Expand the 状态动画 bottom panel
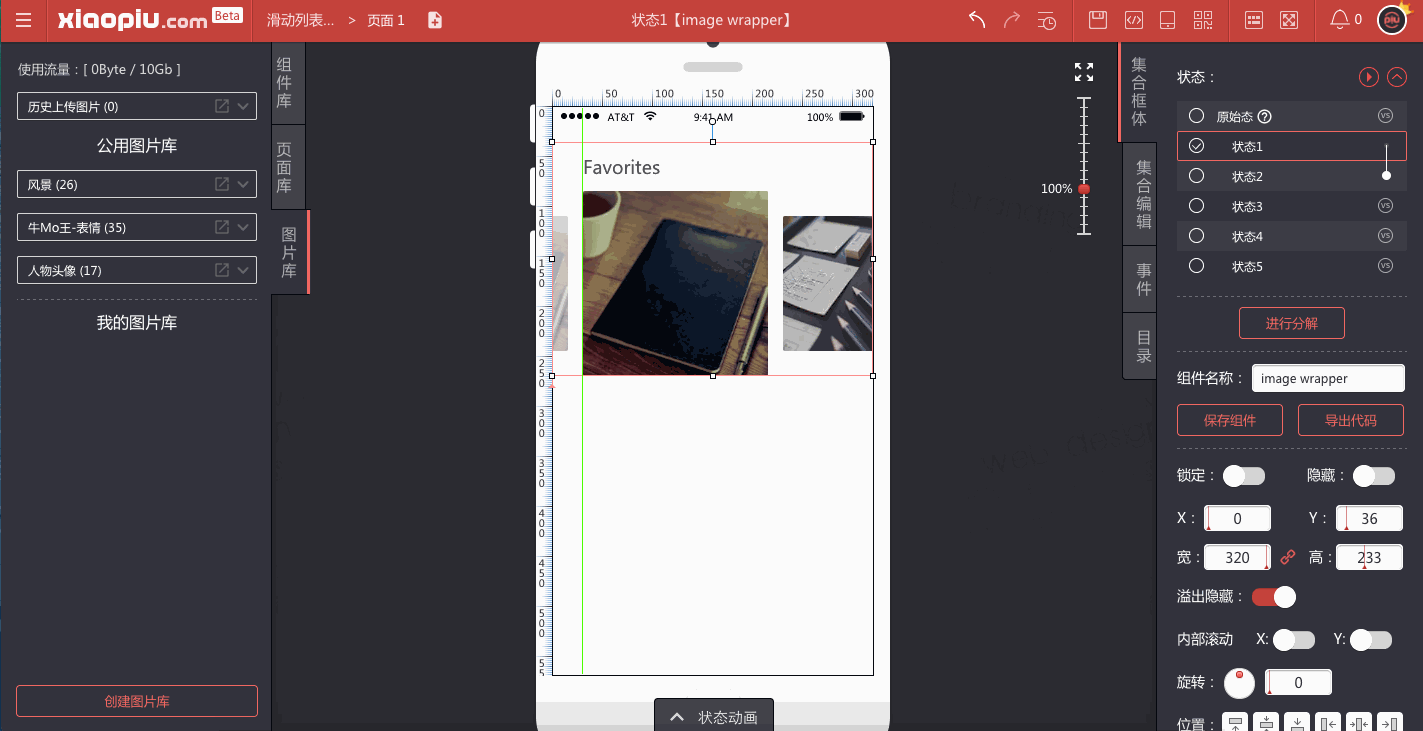The height and width of the screenshot is (731, 1423). (714, 716)
